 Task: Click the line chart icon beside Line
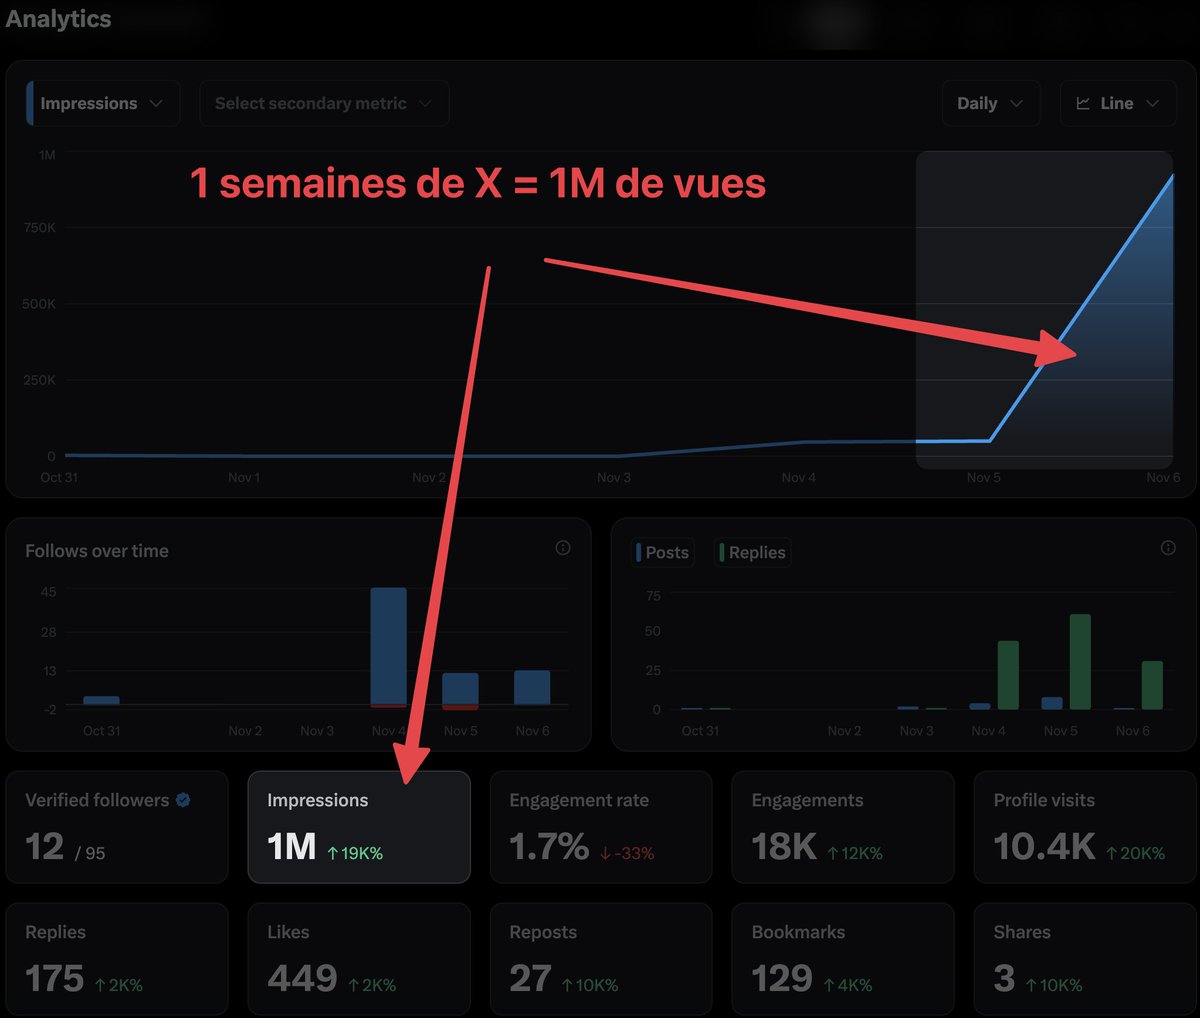pos(1083,103)
